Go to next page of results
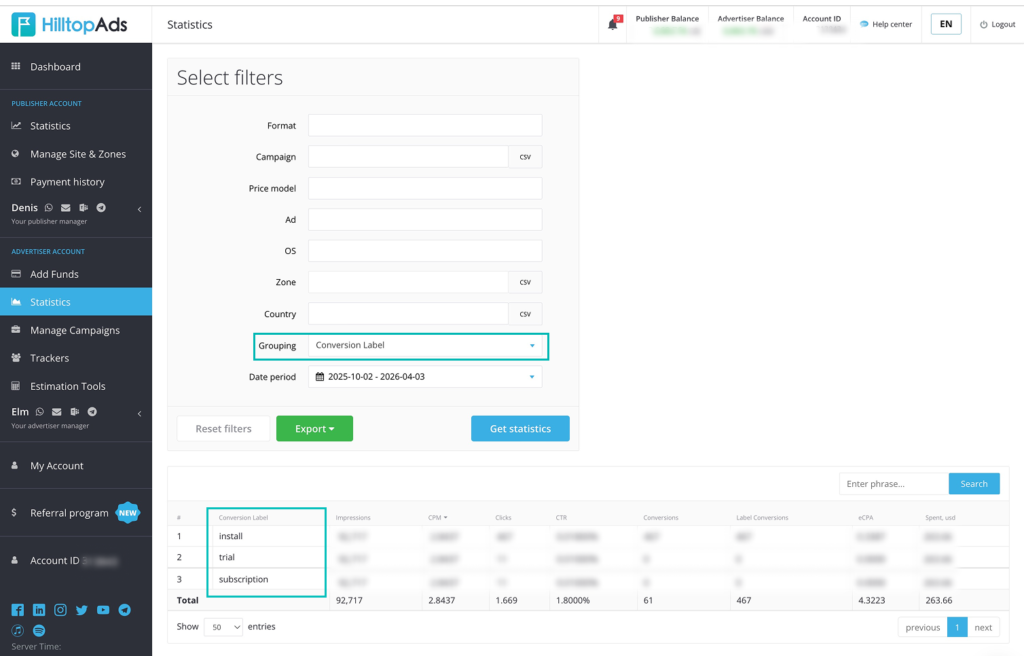 (x=984, y=627)
